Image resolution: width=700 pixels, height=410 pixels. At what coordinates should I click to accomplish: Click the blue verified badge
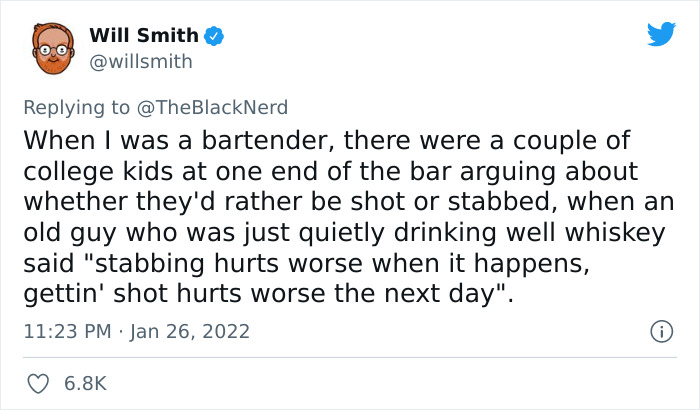(213, 36)
